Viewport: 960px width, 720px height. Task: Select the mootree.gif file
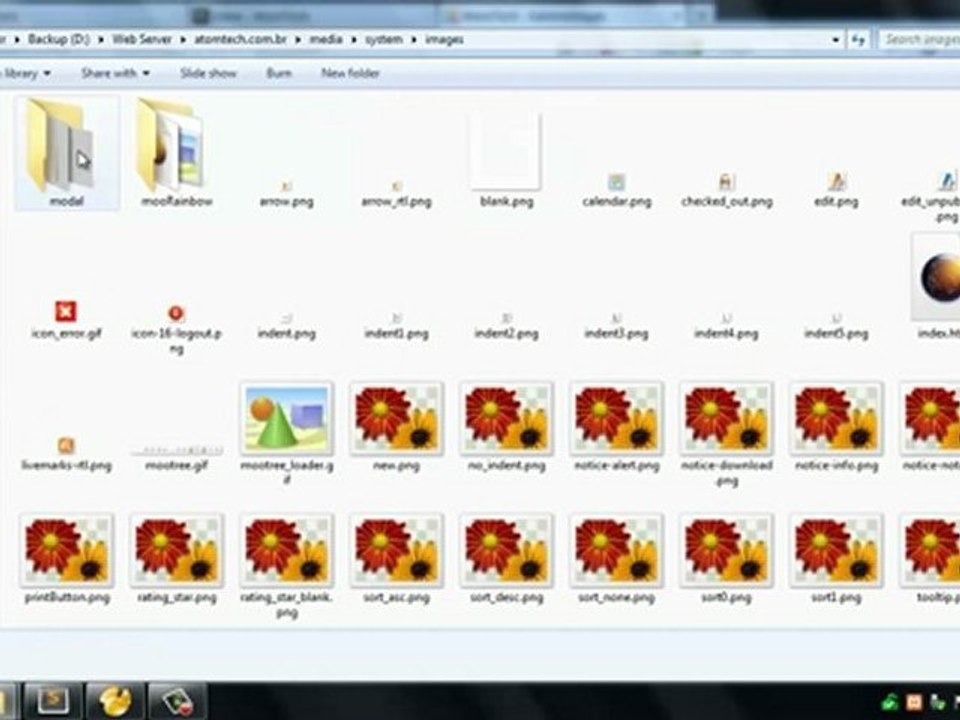[x=176, y=459]
